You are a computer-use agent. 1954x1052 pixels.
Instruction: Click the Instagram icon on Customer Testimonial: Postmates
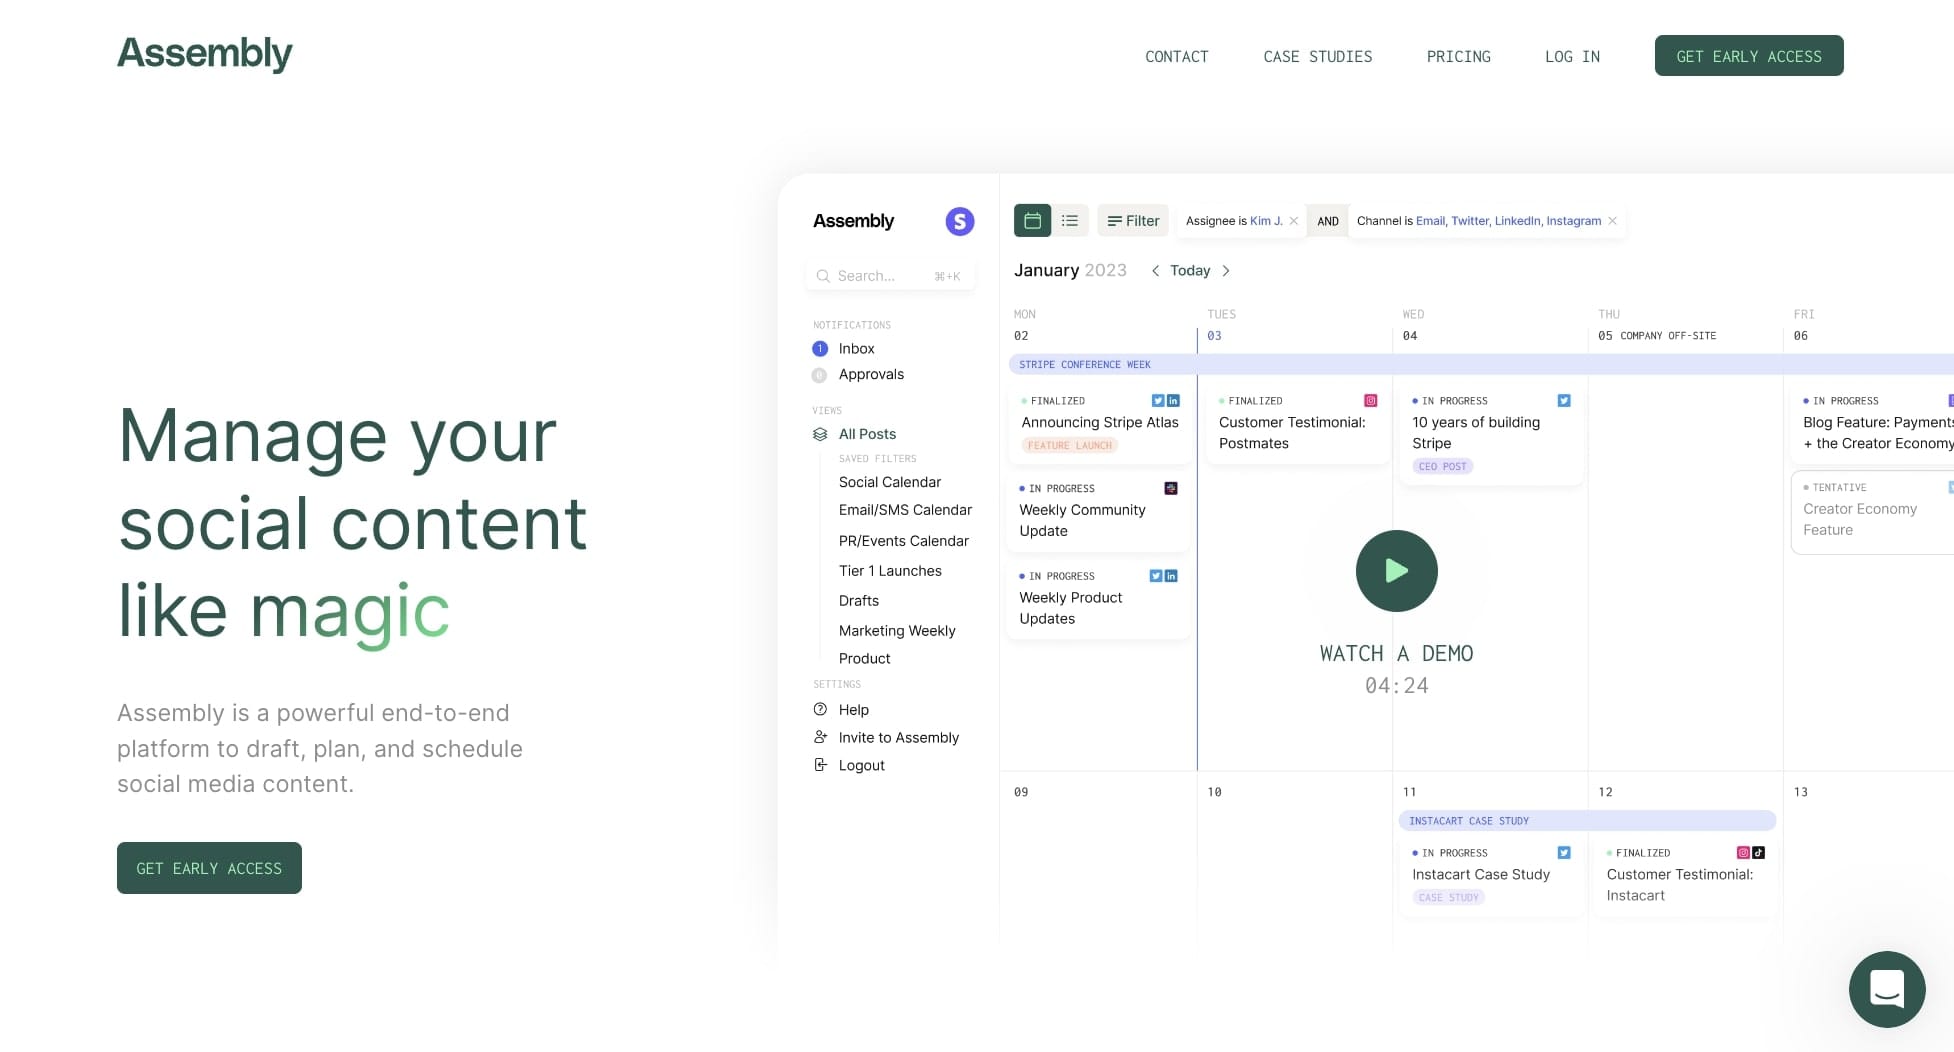1369,400
